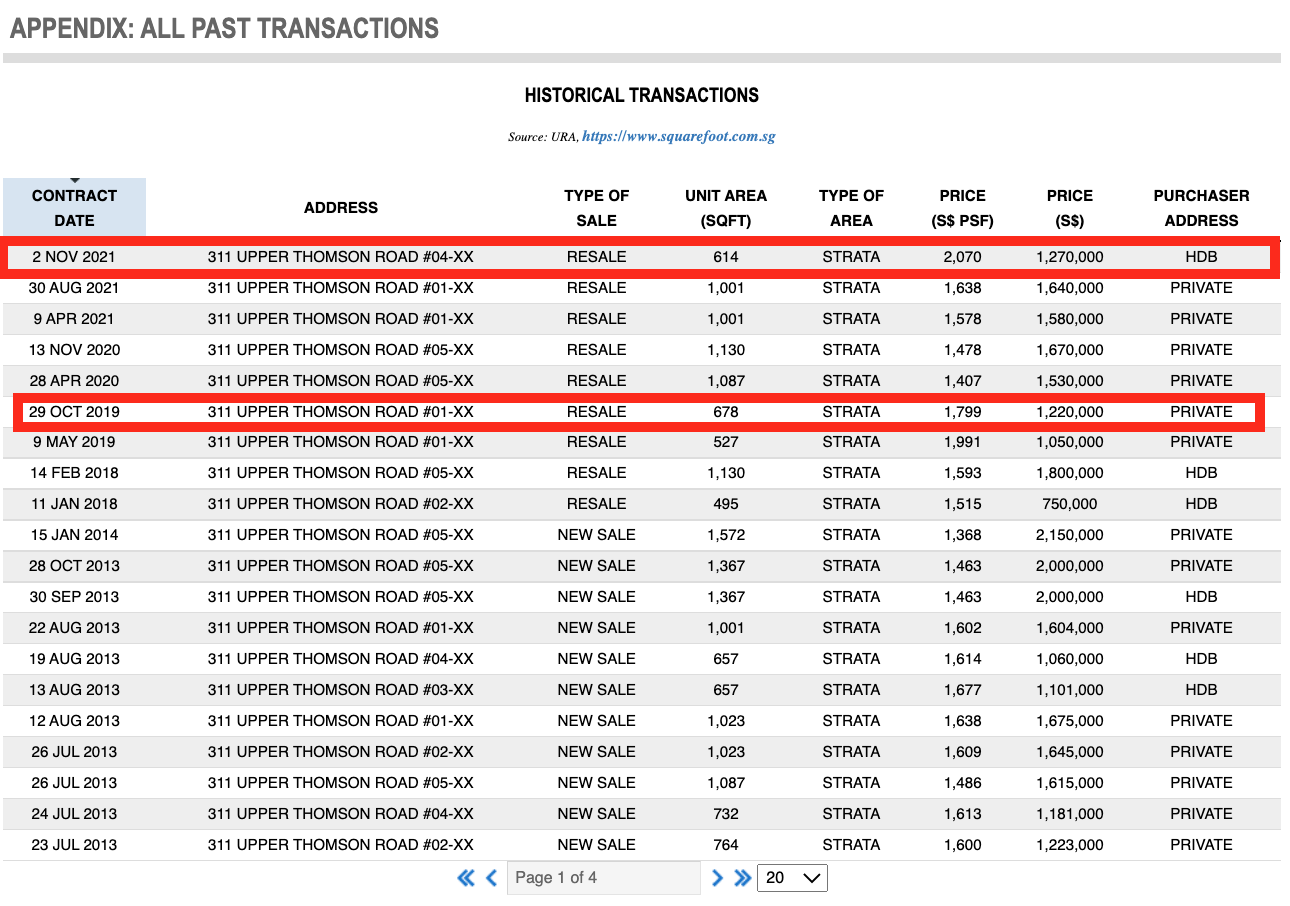Click the PSF value 1,799
The image size is (1290, 906).
(963, 412)
